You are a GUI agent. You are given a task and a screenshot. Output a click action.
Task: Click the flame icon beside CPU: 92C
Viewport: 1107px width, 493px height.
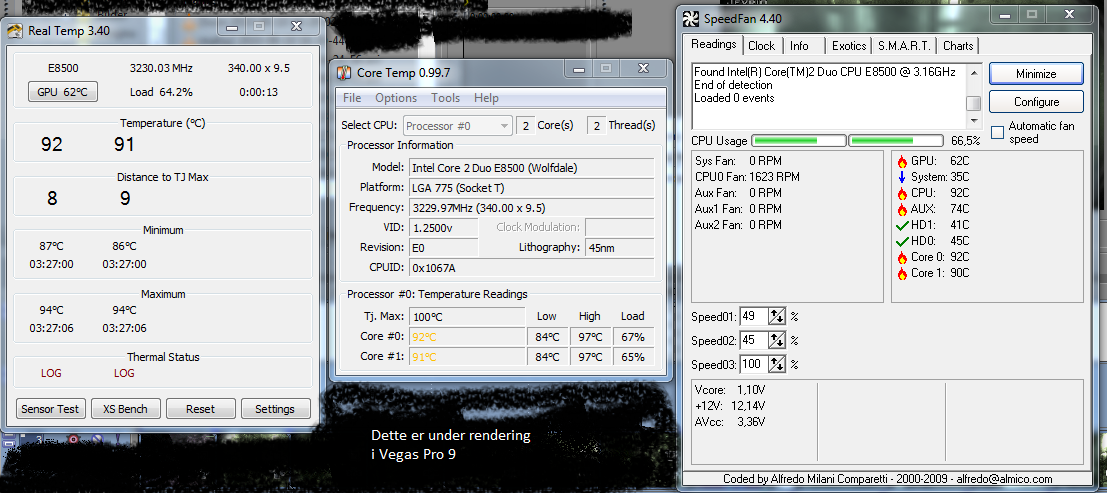(902, 193)
